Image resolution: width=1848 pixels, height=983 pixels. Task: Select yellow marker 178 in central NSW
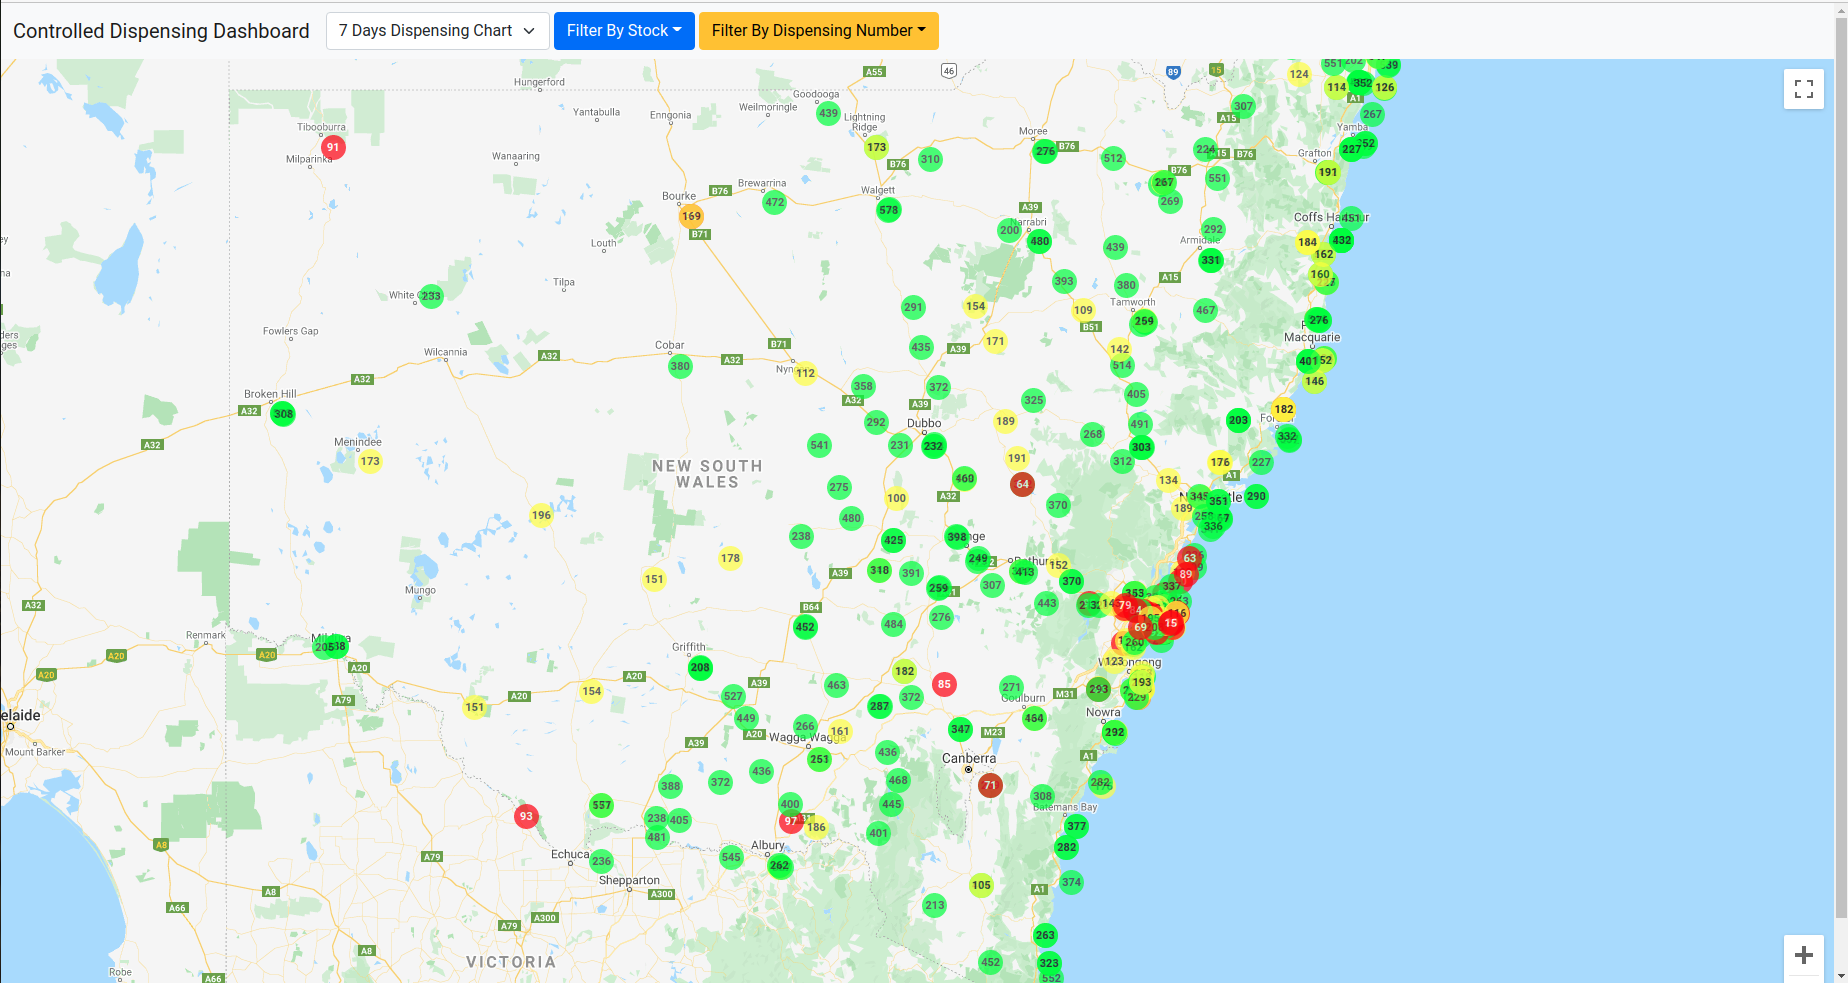[x=730, y=558]
